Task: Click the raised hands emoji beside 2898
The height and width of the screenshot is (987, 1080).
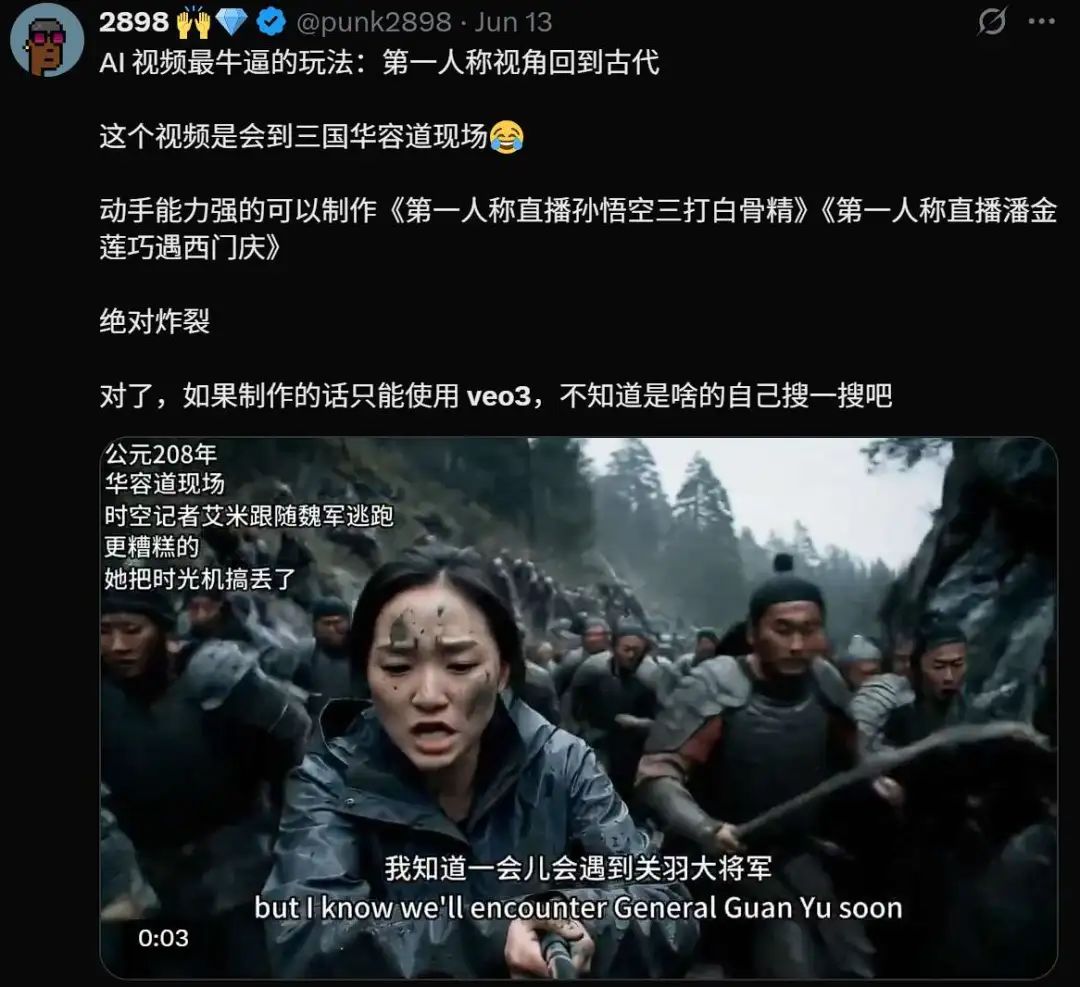Action: tap(193, 22)
